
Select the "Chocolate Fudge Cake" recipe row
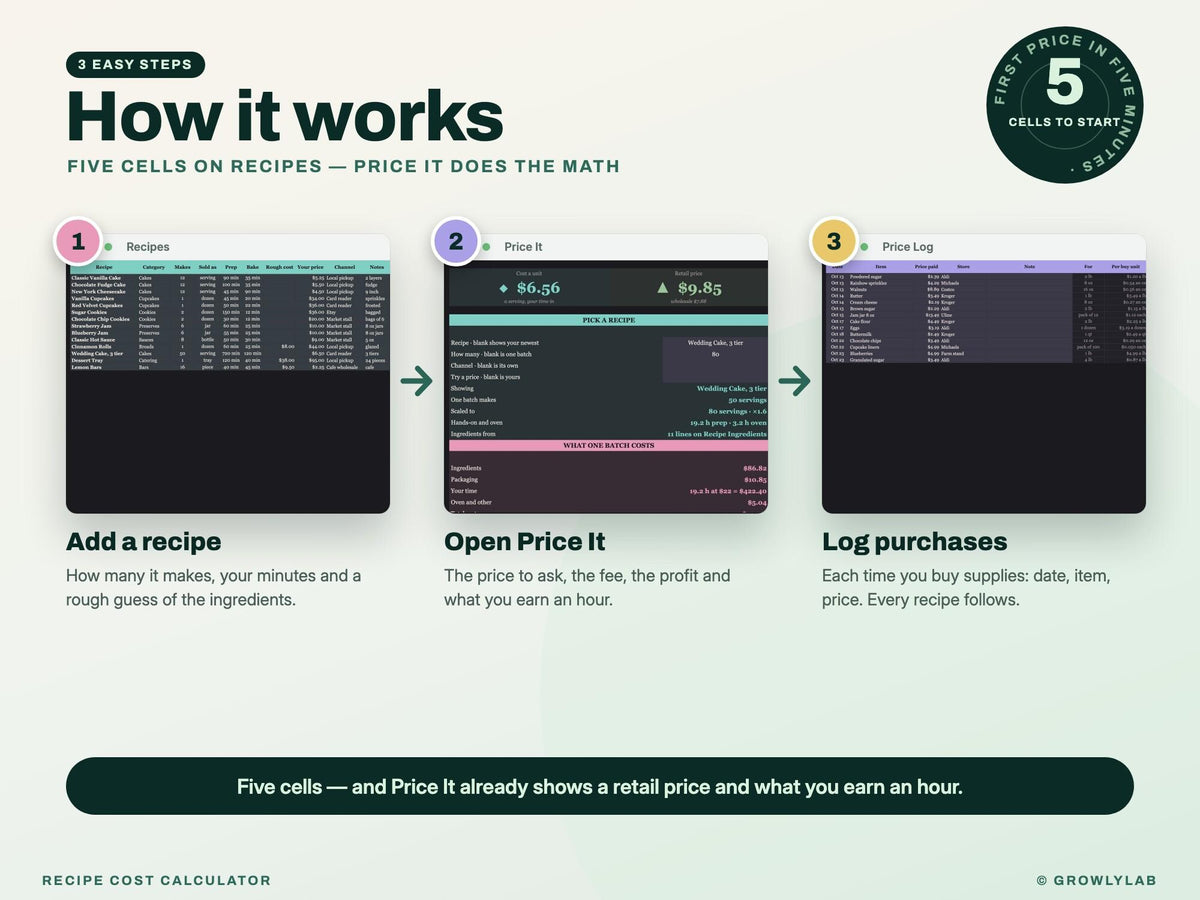click(228, 285)
